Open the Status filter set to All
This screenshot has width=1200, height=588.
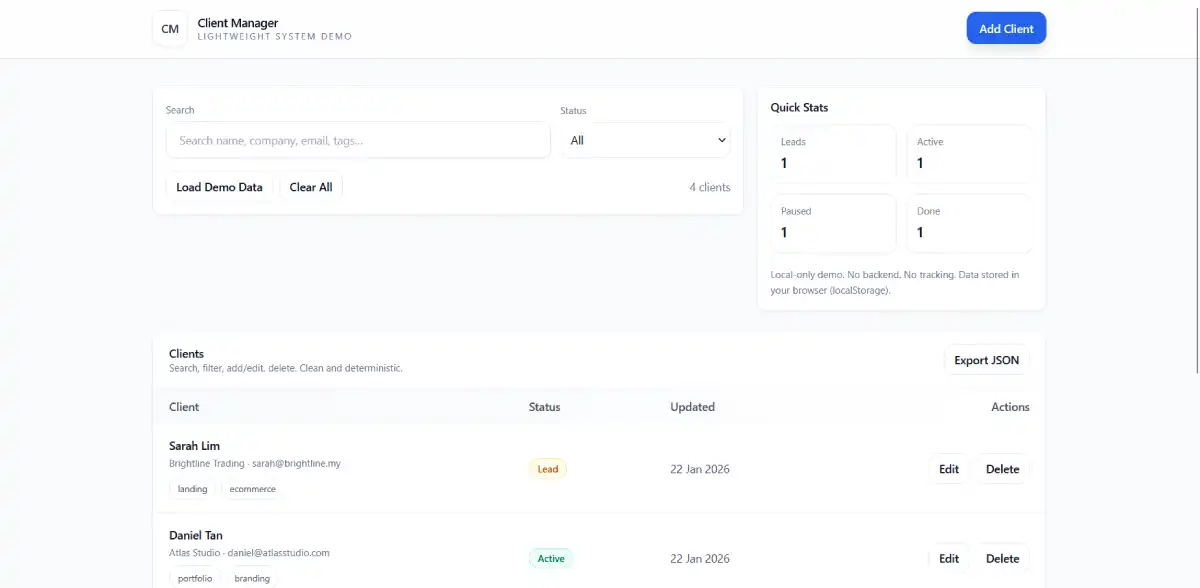(x=645, y=140)
